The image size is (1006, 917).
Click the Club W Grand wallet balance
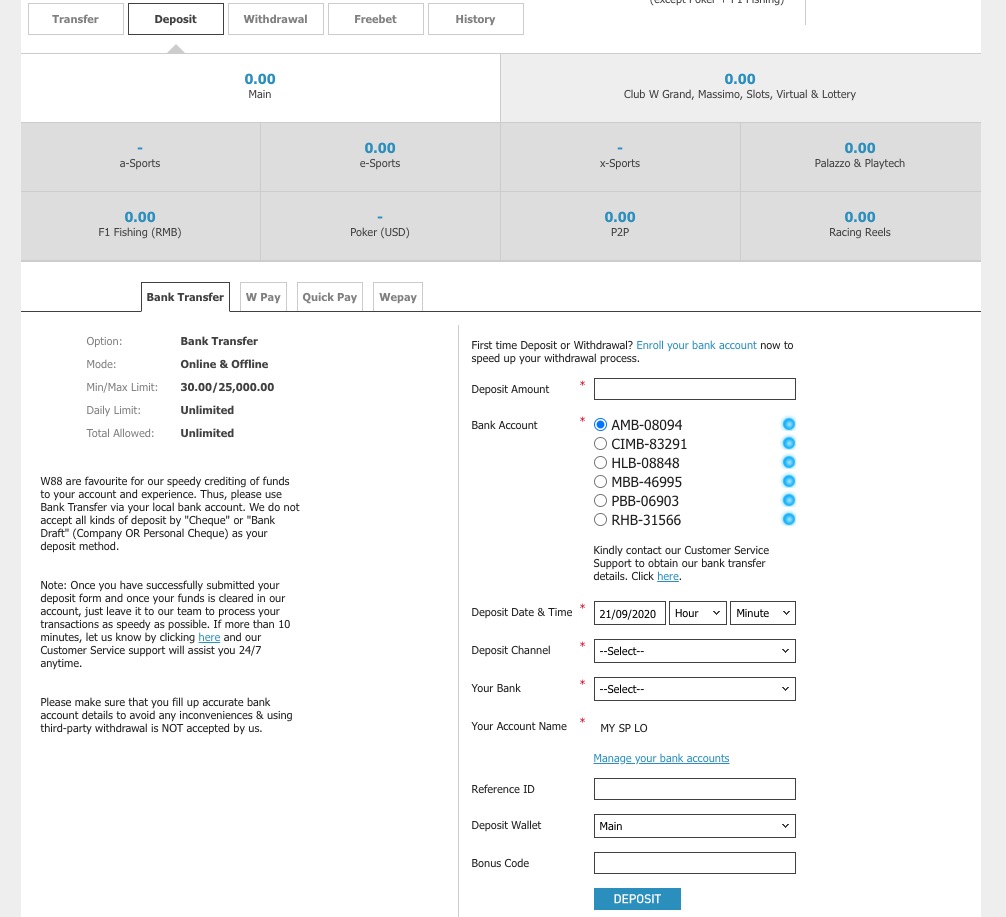pyautogui.click(x=740, y=79)
